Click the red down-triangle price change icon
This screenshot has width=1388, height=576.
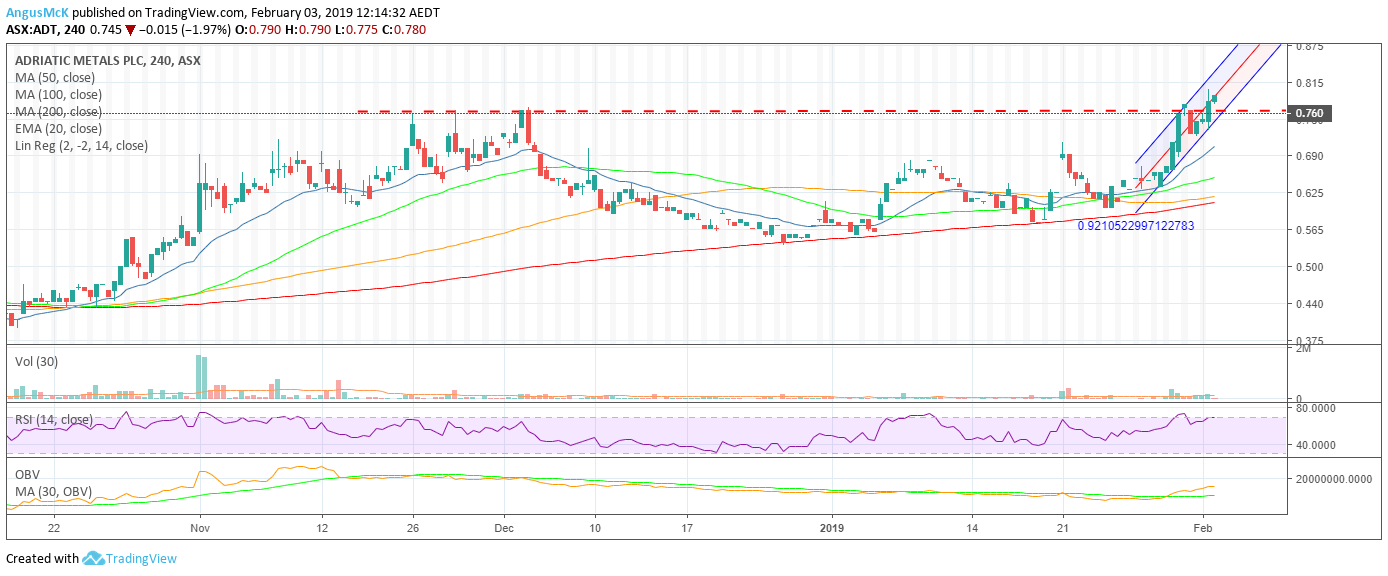[x=130, y=30]
